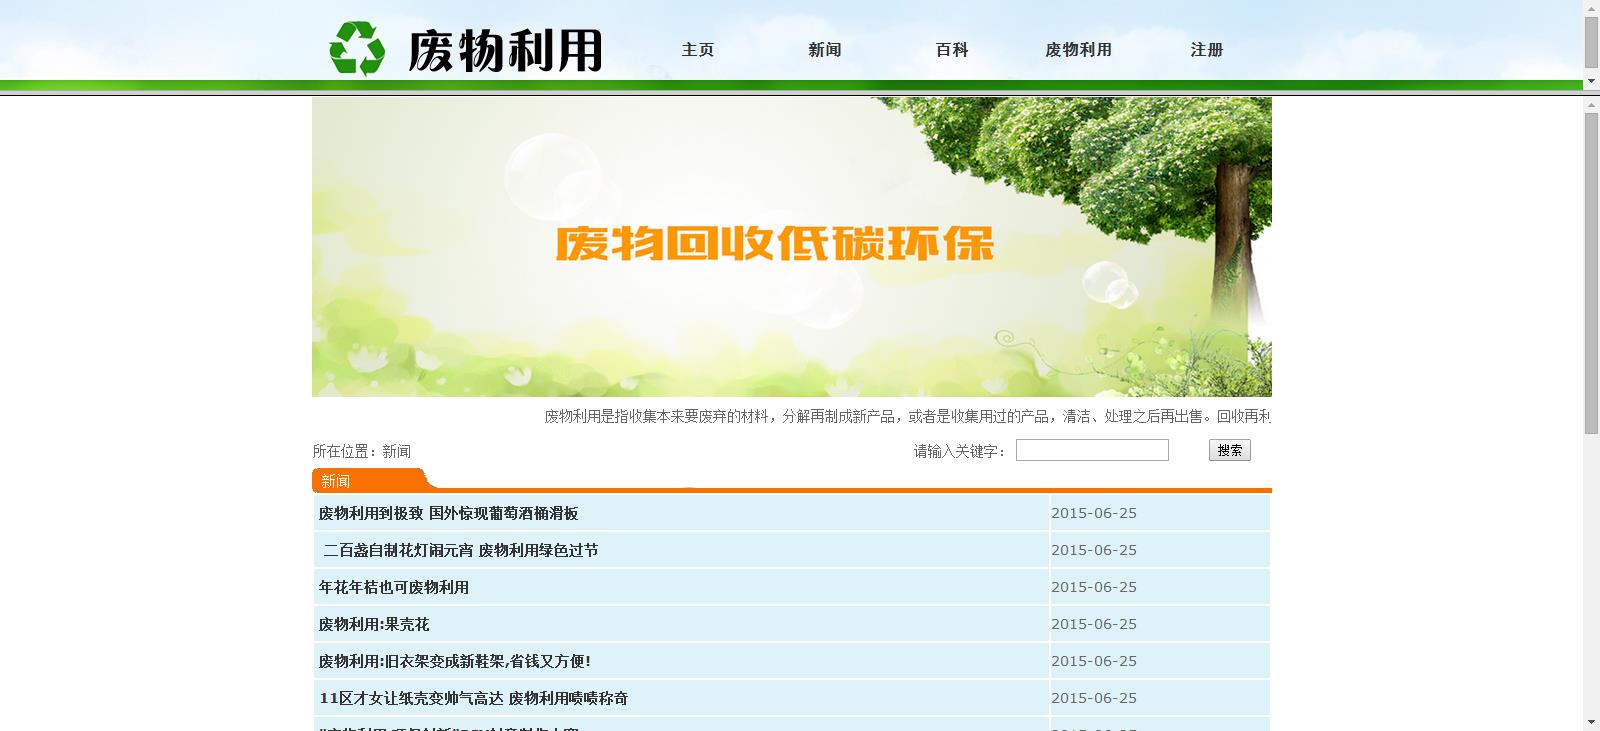Screen dimensions: 1600x731
Task: Click the green recycling logo icon
Action: tap(357, 49)
